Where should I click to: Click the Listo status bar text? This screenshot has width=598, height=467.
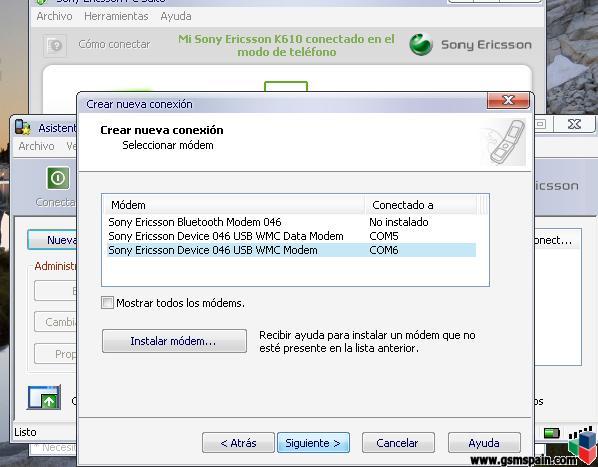[x=25, y=432]
